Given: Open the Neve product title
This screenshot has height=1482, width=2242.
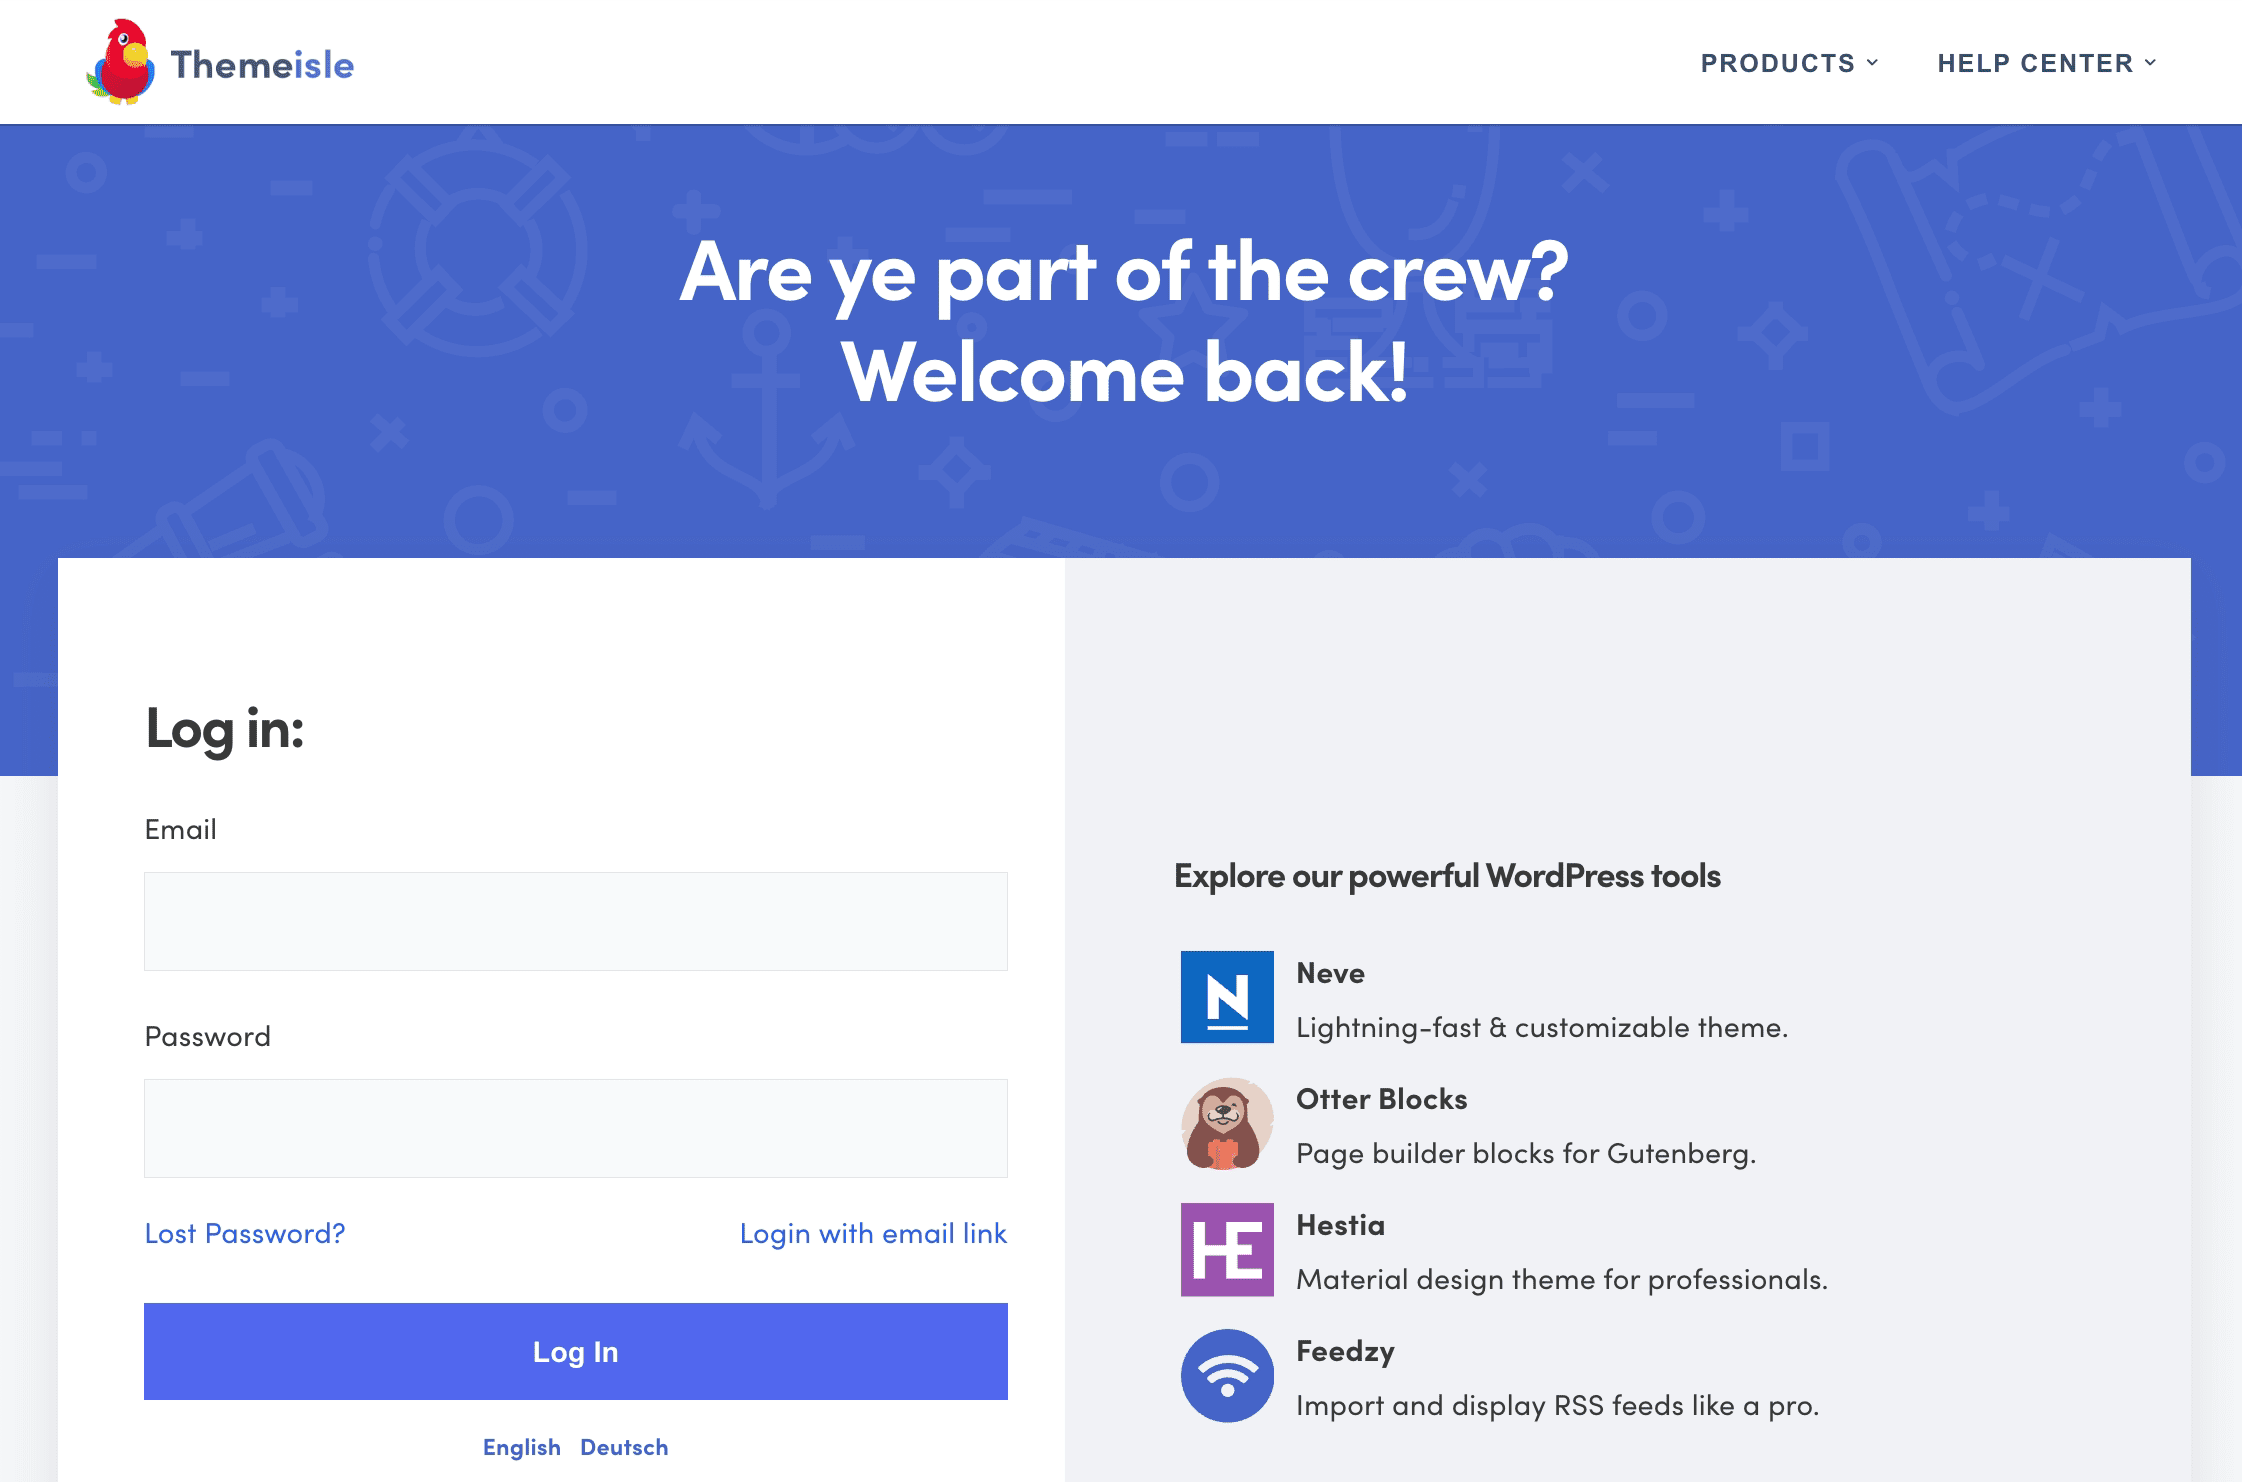Looking at the screenshot, I should coord(1330,973).
